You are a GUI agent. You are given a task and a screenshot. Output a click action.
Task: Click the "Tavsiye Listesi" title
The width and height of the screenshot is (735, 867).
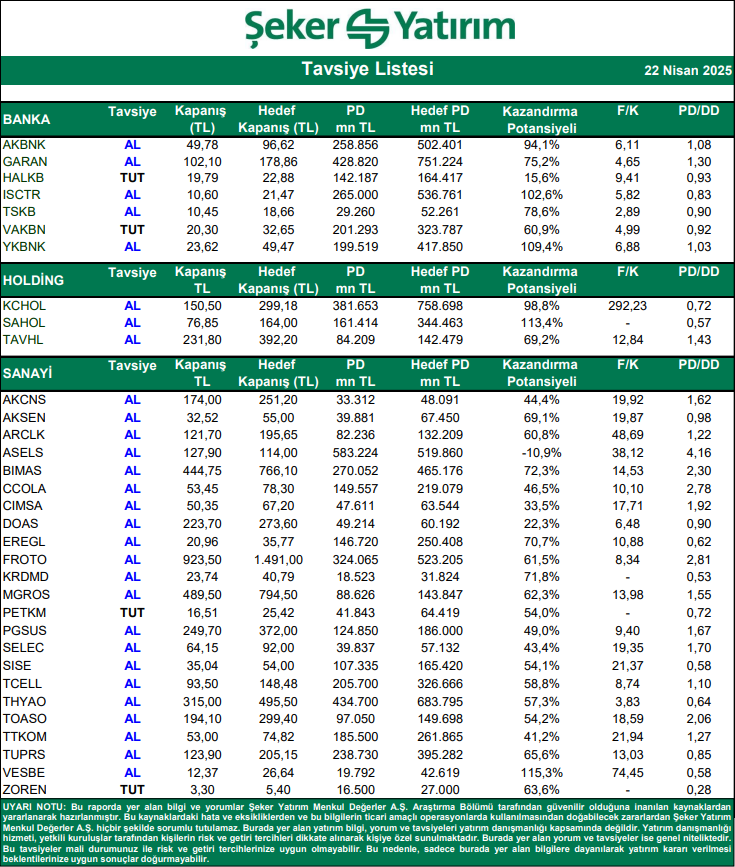pyautogui.click(x=367, y=70)
